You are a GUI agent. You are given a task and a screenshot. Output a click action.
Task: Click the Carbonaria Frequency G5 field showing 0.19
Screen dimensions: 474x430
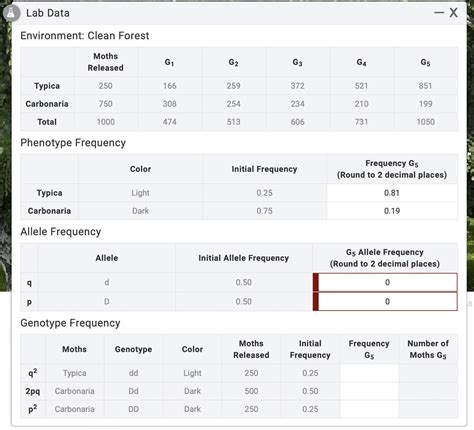coord(392,211)
